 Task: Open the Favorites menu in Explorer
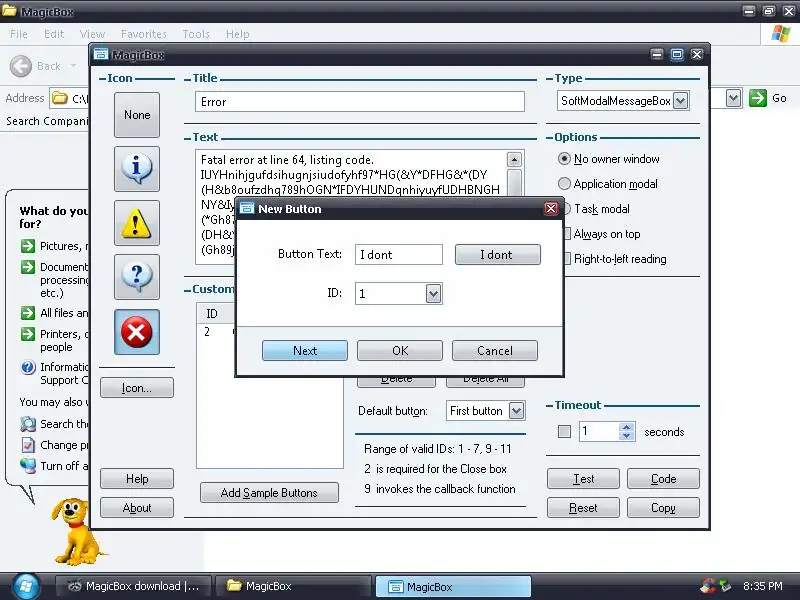144,34
